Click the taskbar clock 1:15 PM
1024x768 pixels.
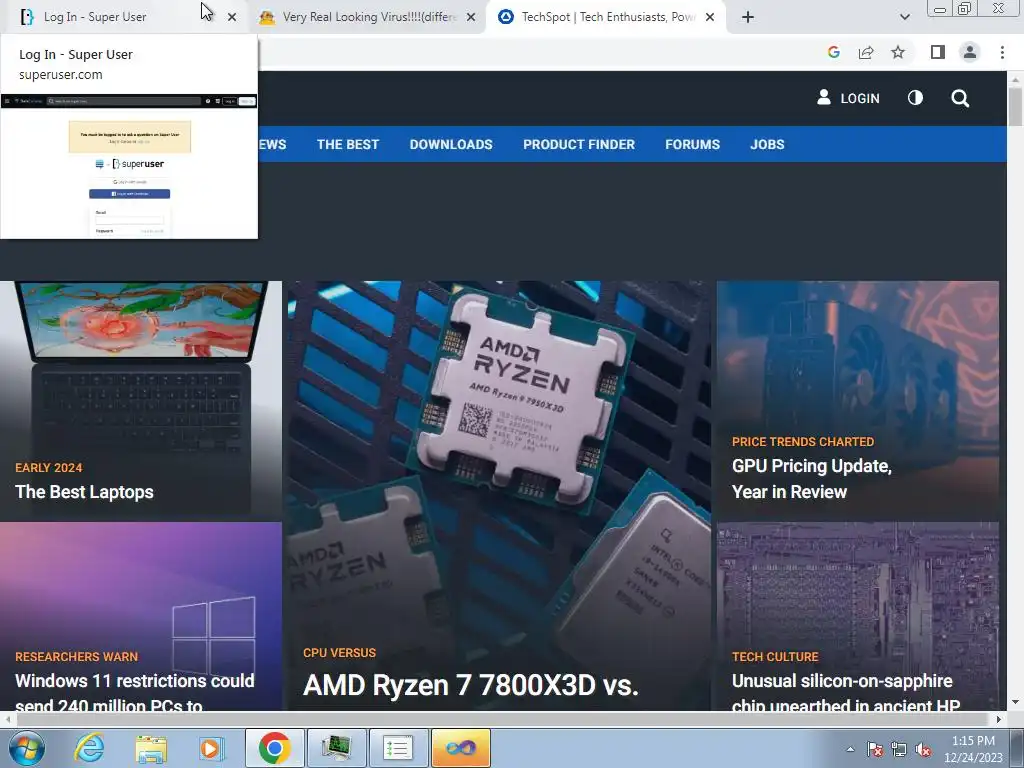click(x=973, y=749)
